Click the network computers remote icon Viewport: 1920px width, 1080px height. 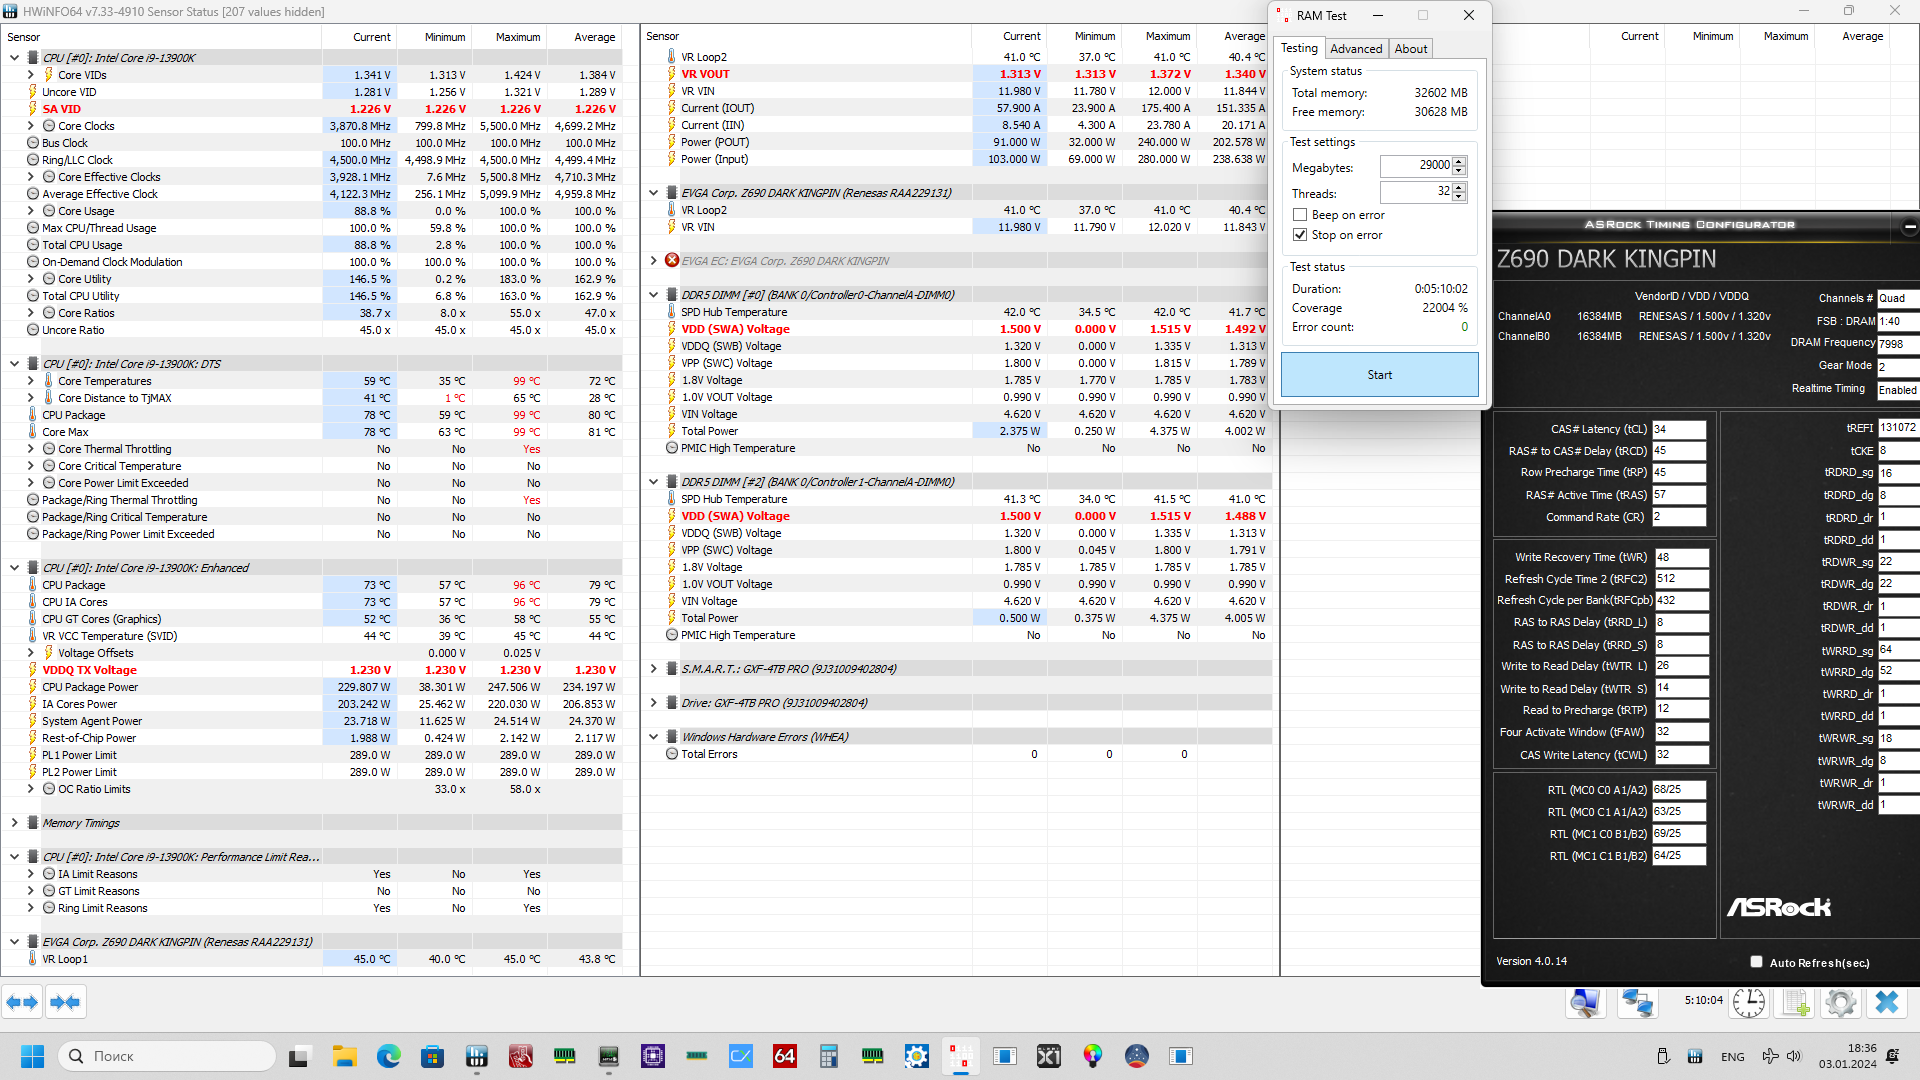[1637, 1002]
